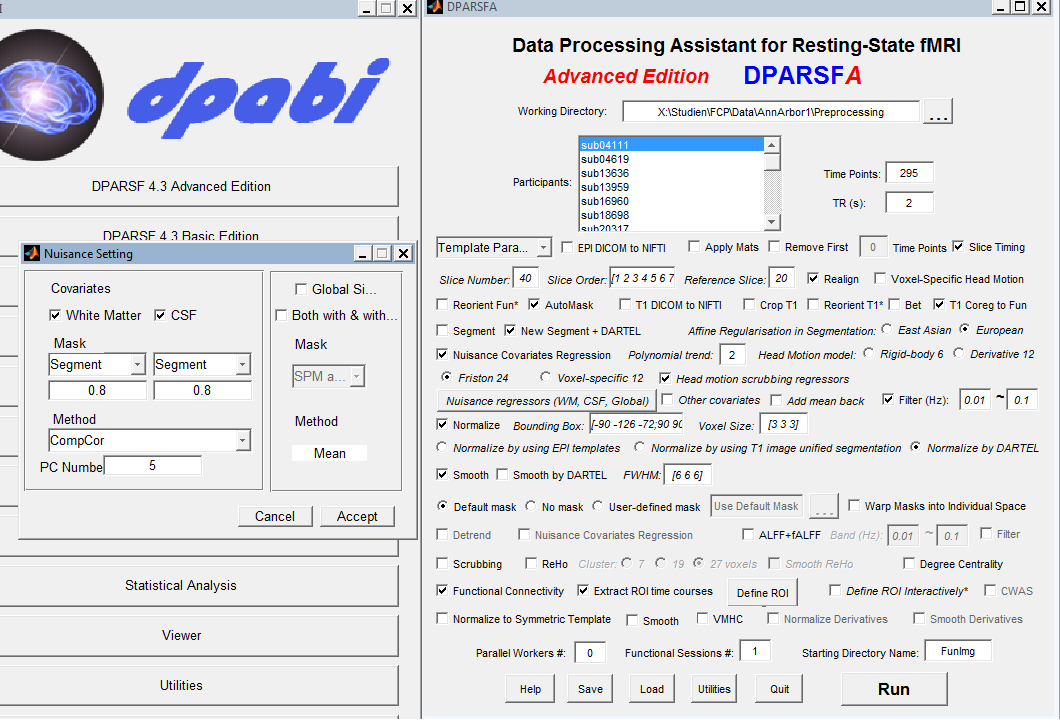Cancel the Nuisance Setting dialog
Viewport: 1060px width, 720px height.
(x=275, y=517)
